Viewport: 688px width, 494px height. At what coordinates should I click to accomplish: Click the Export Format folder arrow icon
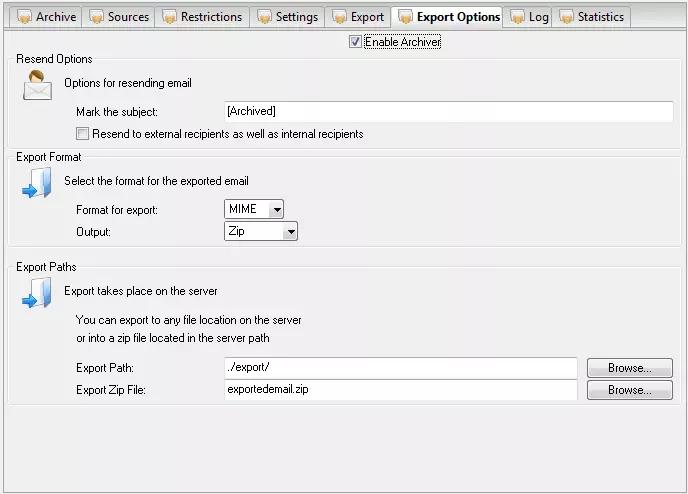(x=37, y=184)
